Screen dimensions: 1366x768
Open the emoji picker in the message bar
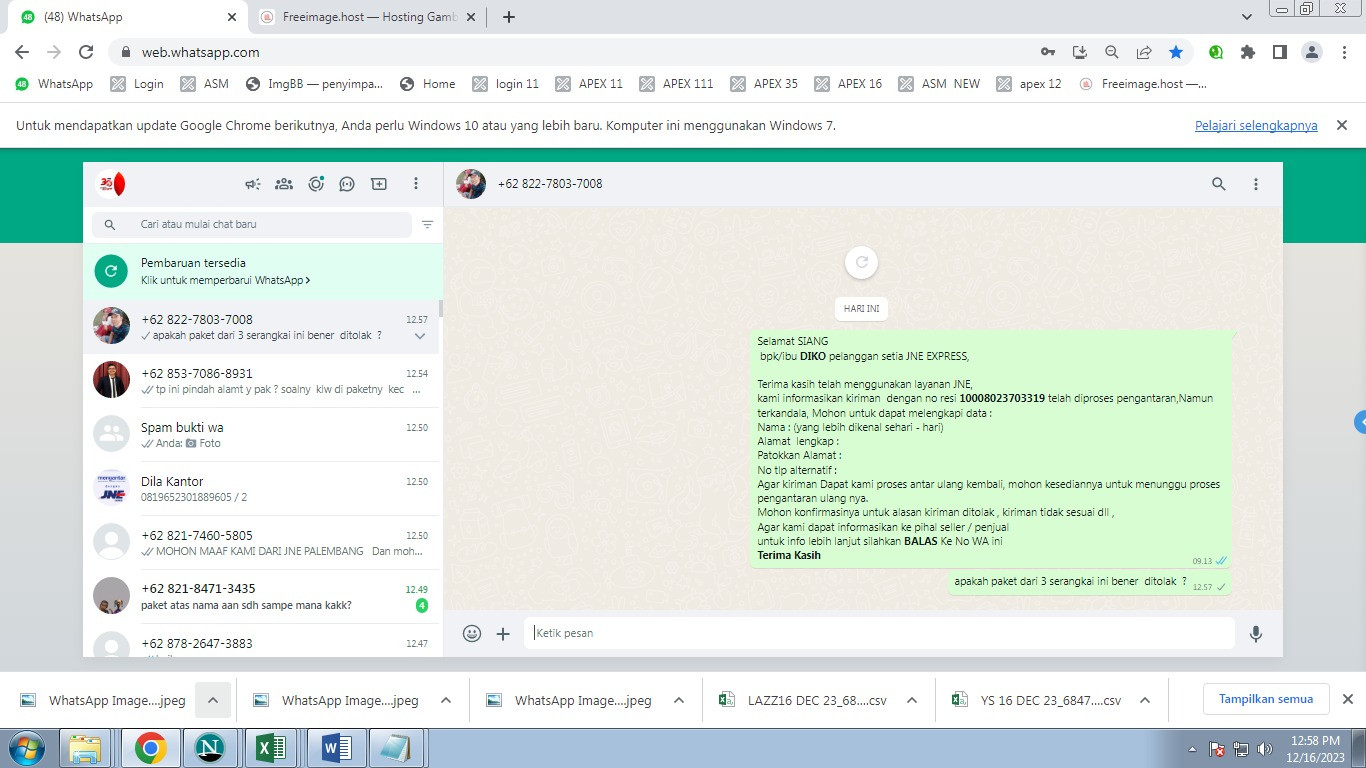pyautogui.click(x=472, y=633)
